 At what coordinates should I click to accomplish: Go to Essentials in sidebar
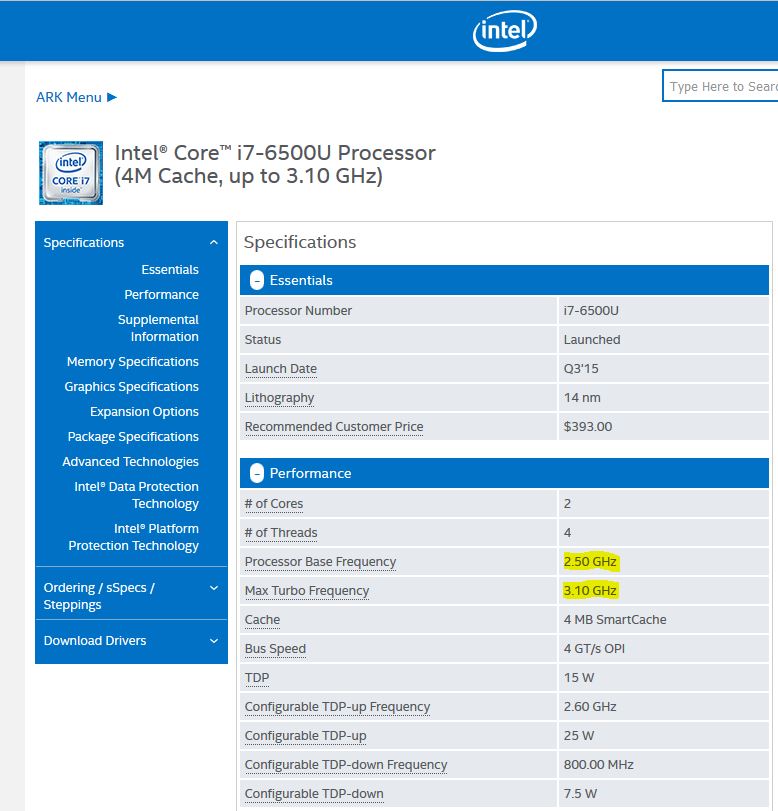(x=170, y=269)
